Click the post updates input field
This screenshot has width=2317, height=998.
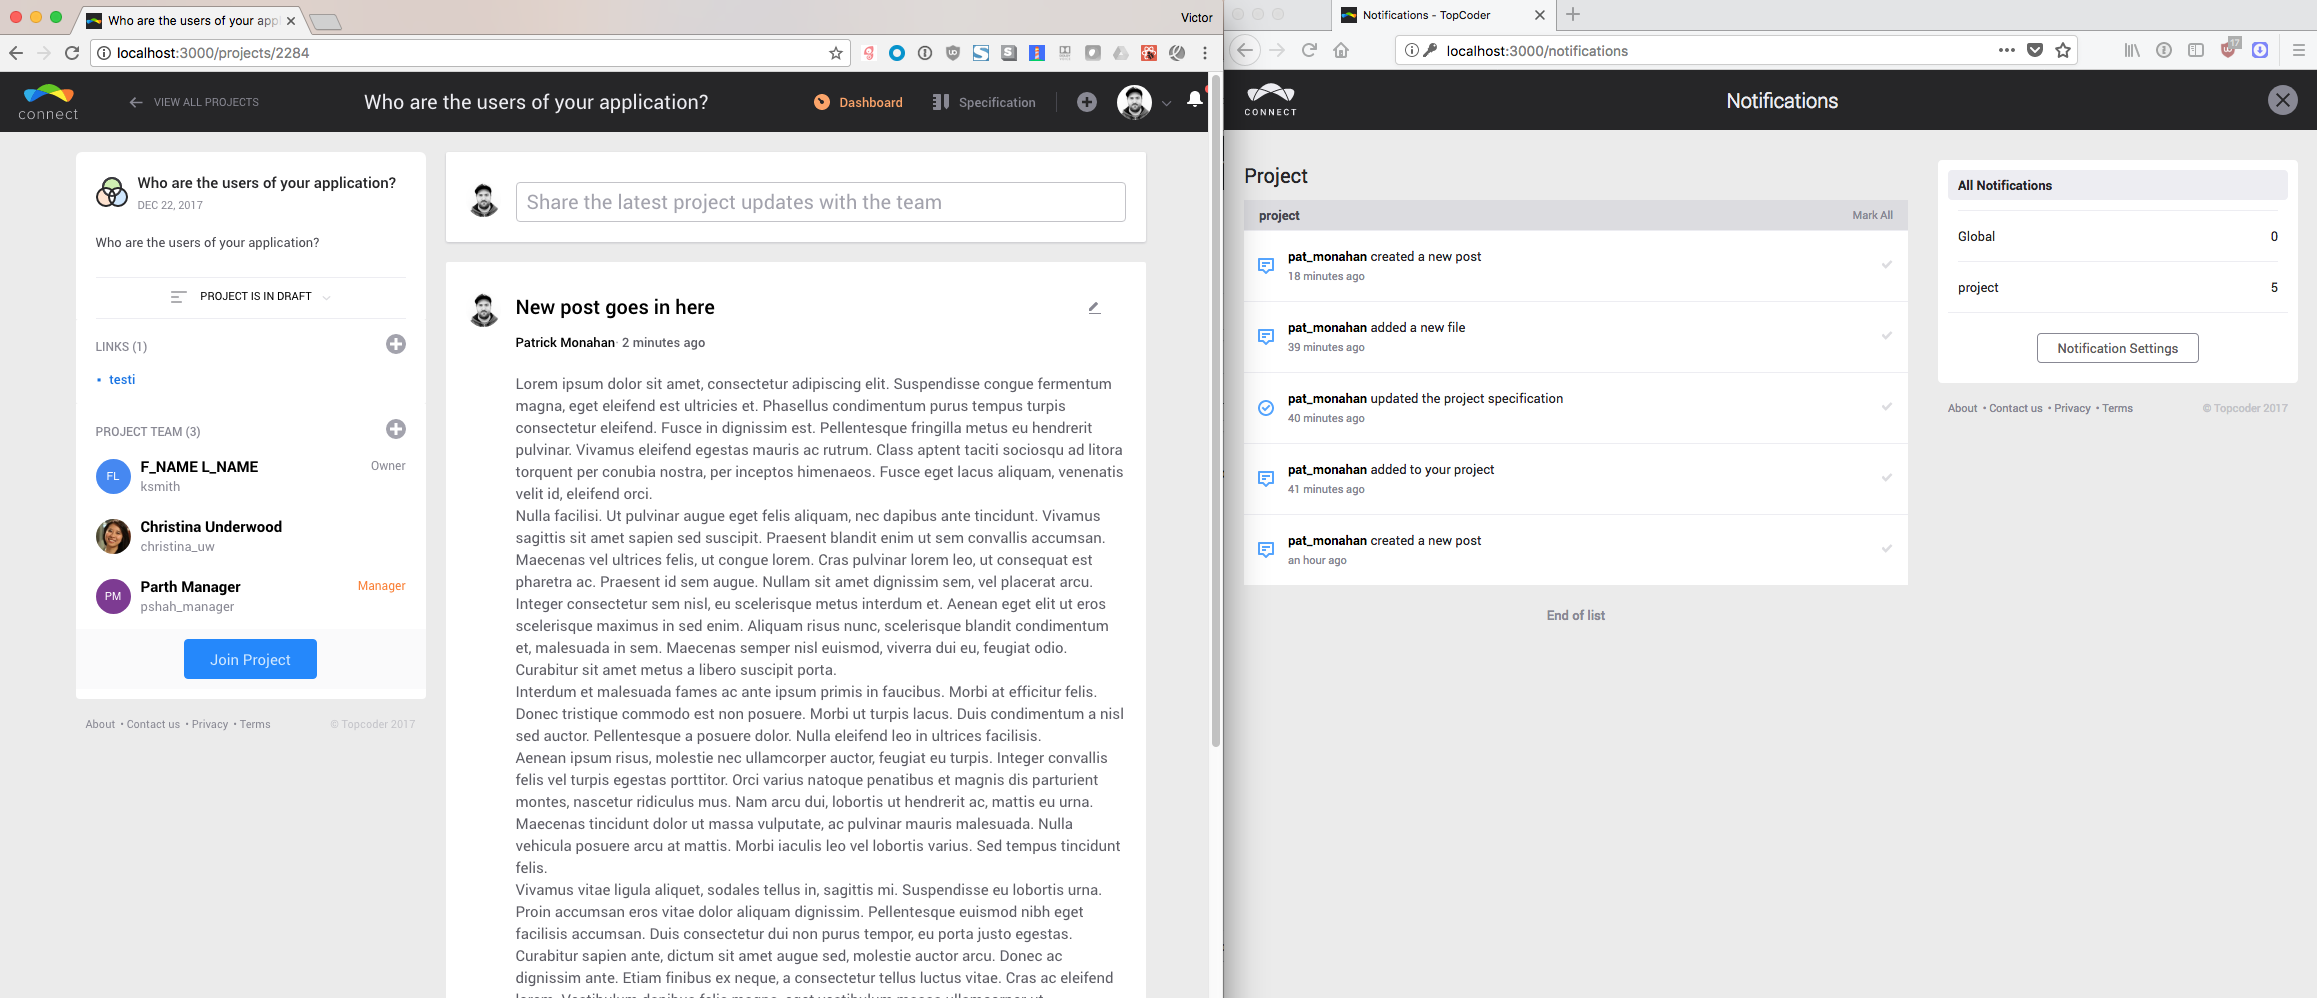pos(820,202)
